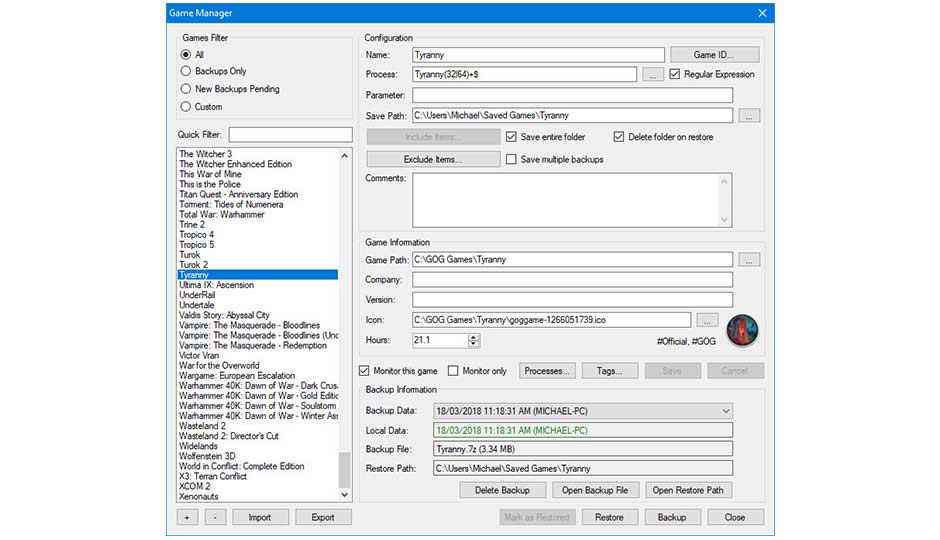Screen dimensions: 940x540
Task: Toggle Delete folder on restore checkbox
Action: point(619,137)
